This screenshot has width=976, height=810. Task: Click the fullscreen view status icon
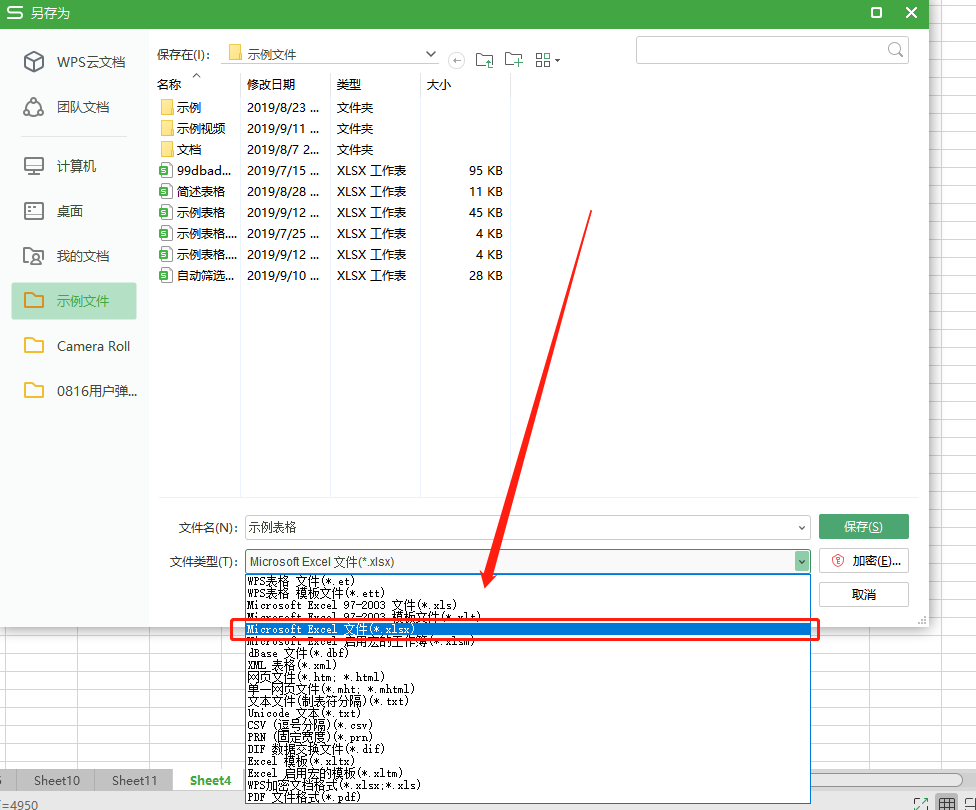point(921,804)
